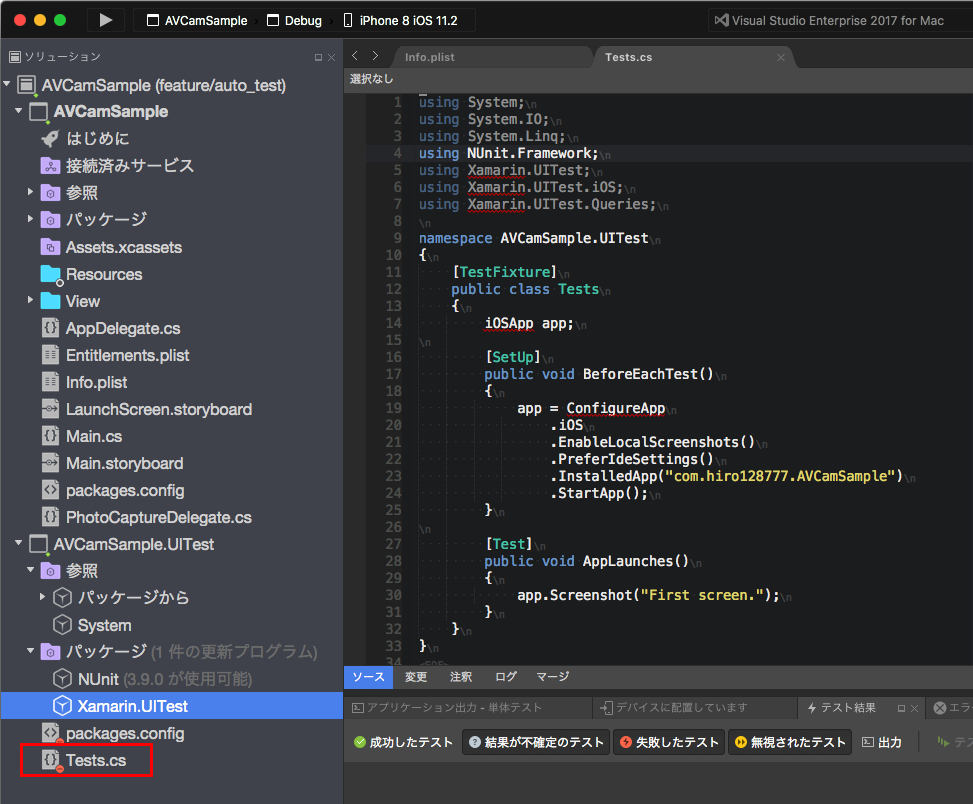This screenshot has width=973, height=804.
Task: Collapse パッケージ folder with update notice
Action: pyautogui.click(x=30, y=650)
